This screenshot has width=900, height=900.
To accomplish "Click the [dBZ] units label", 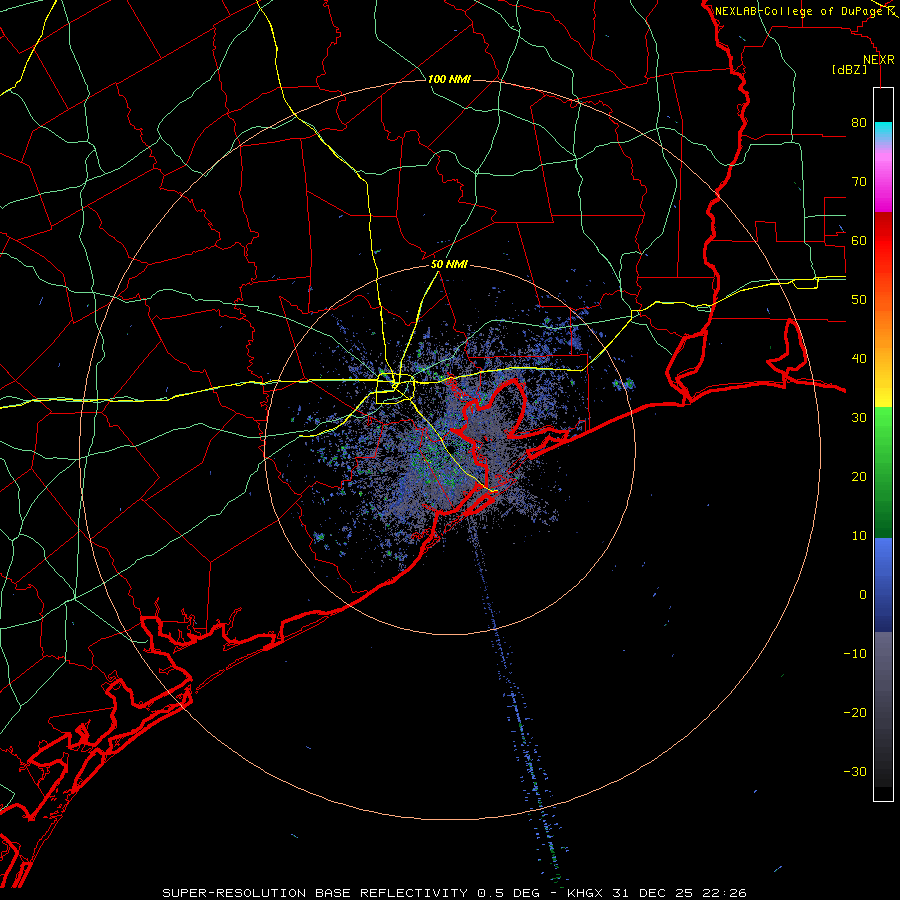I will (x=849, y=69).
